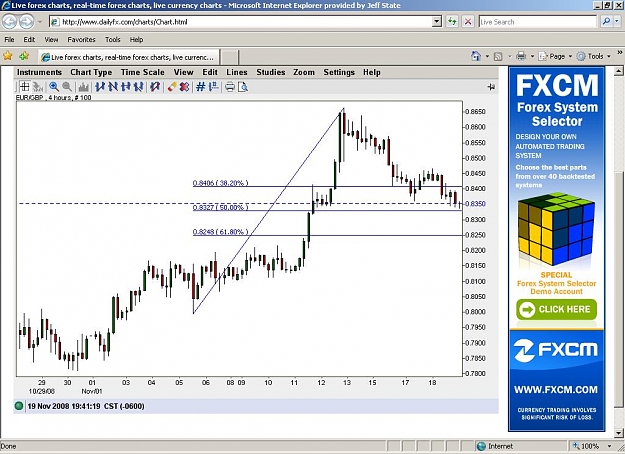The width and height of the screenshot is (625, 454).
Task: Open the browser Favorites menu
Action: pyautogui.click(x=81, y=39)
